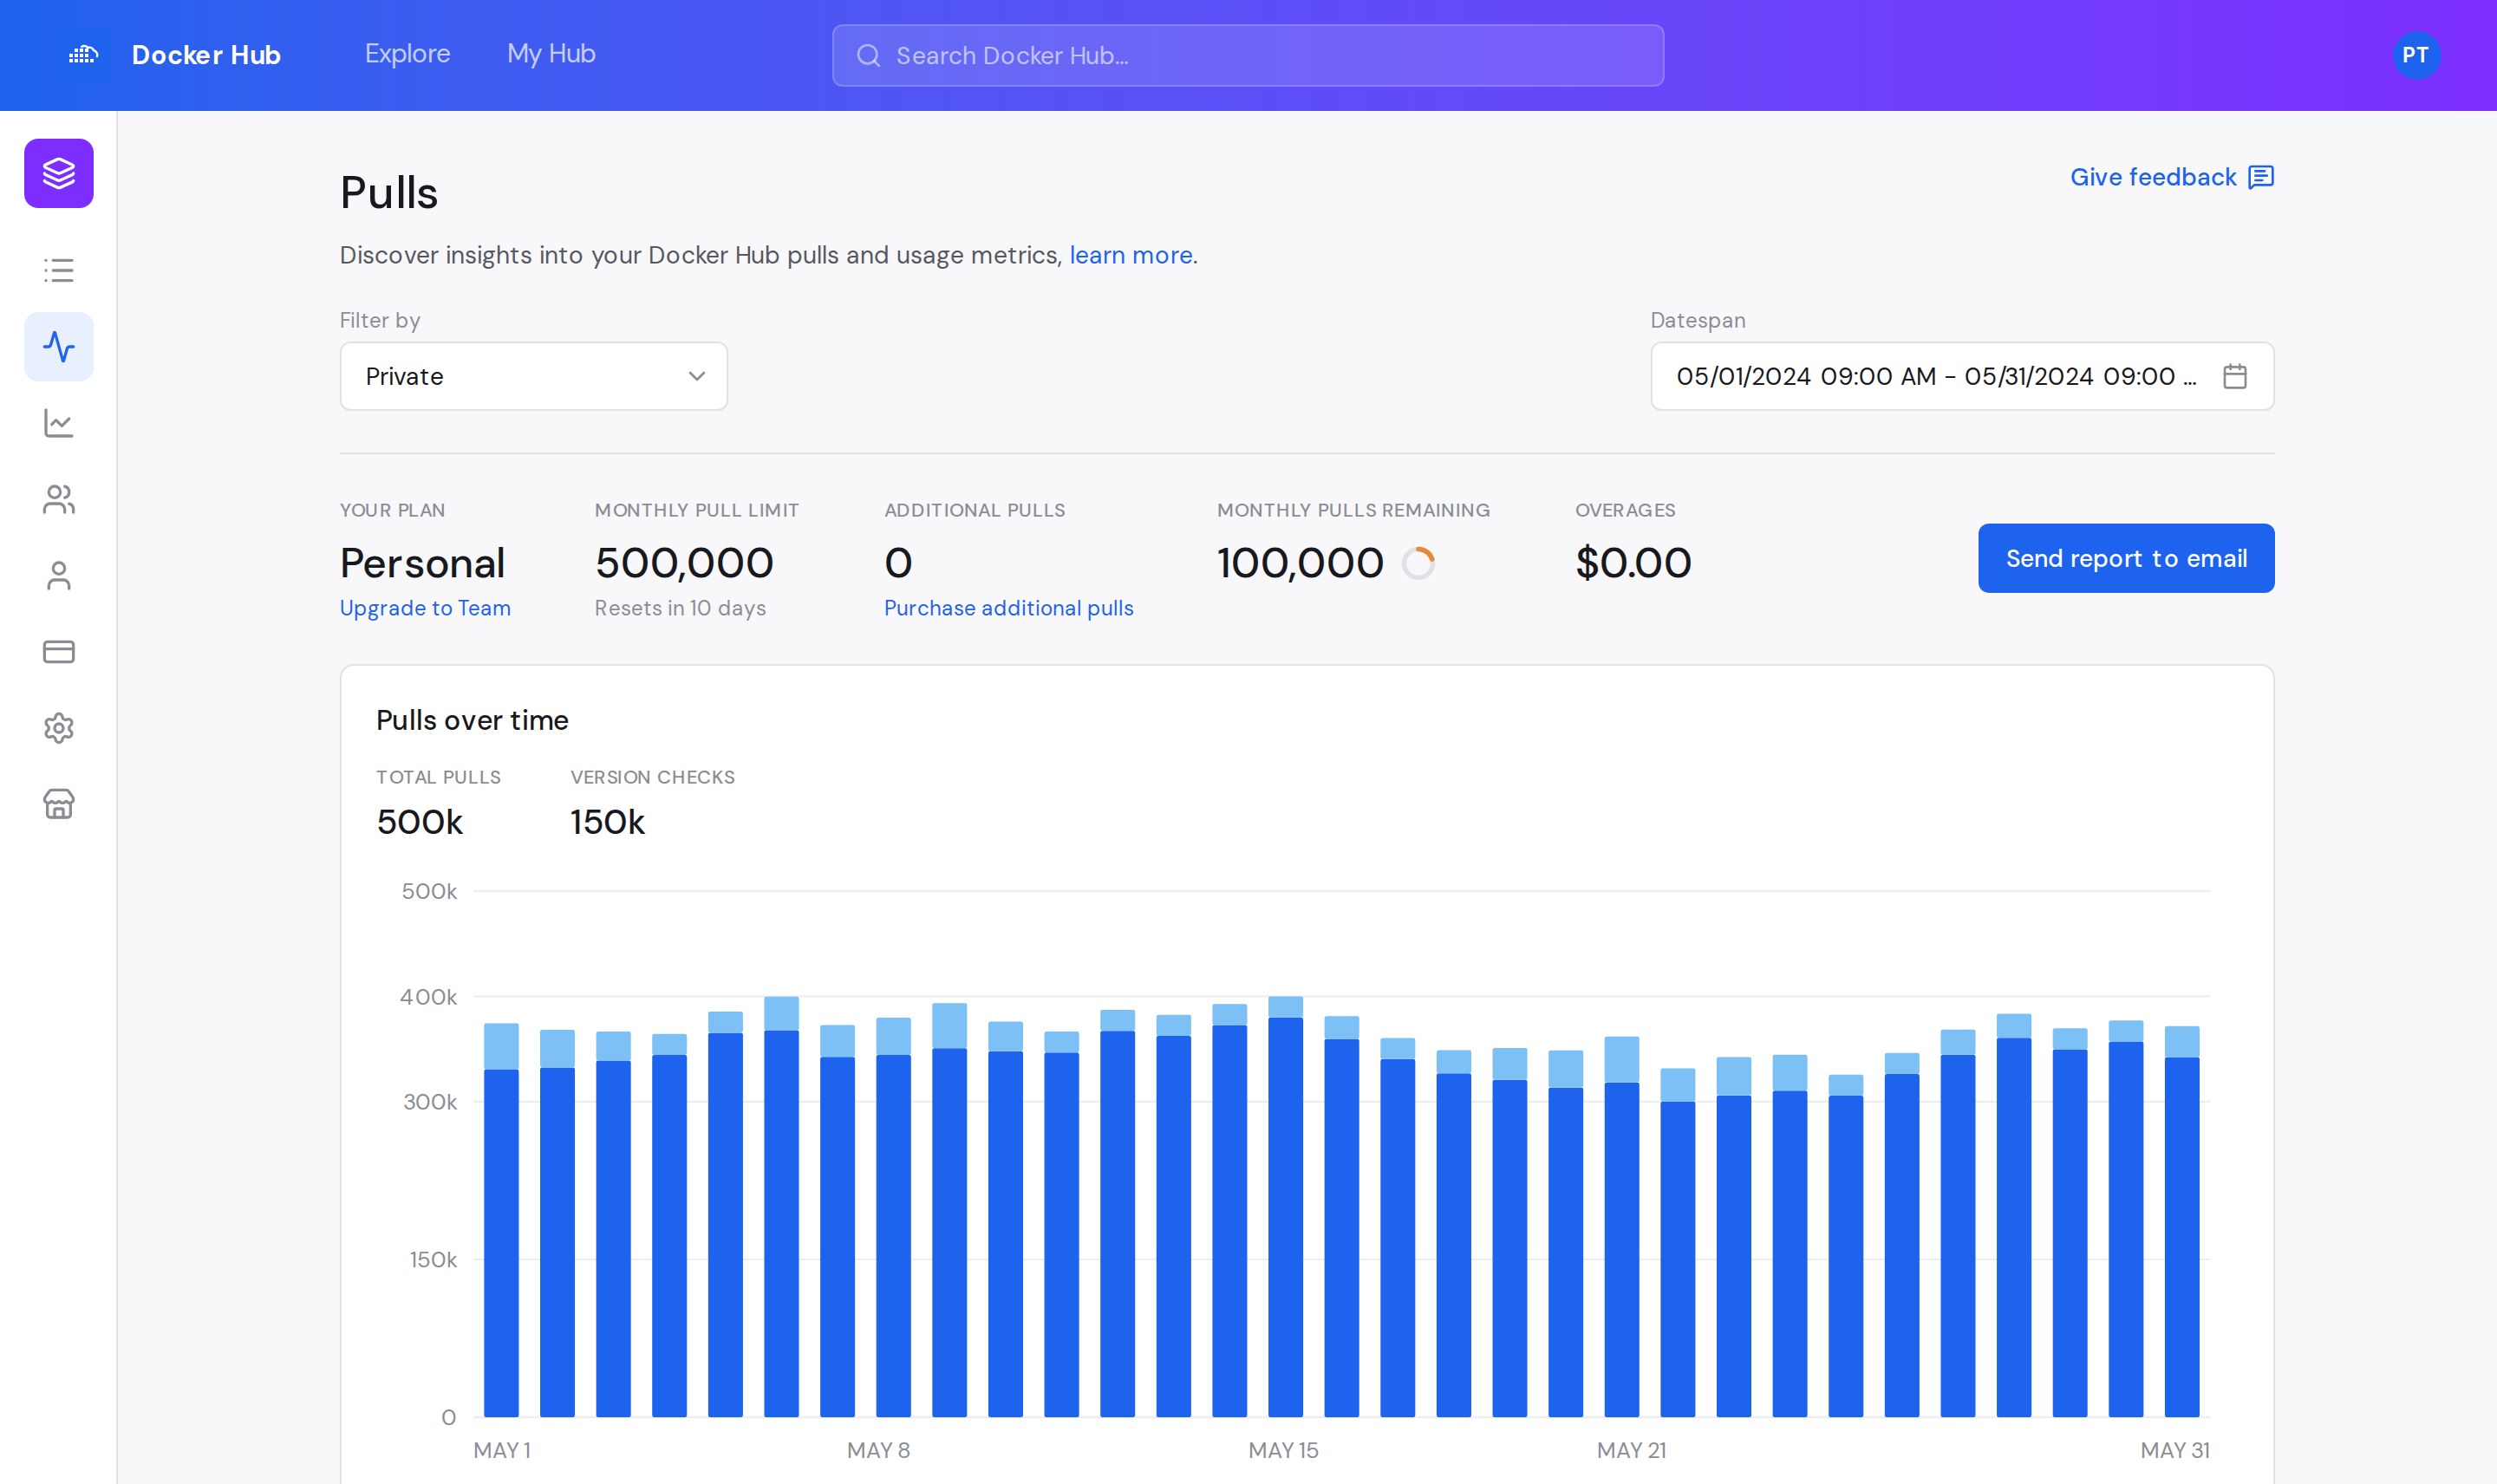Click the MAY 31 bar in chart

2182,1221
